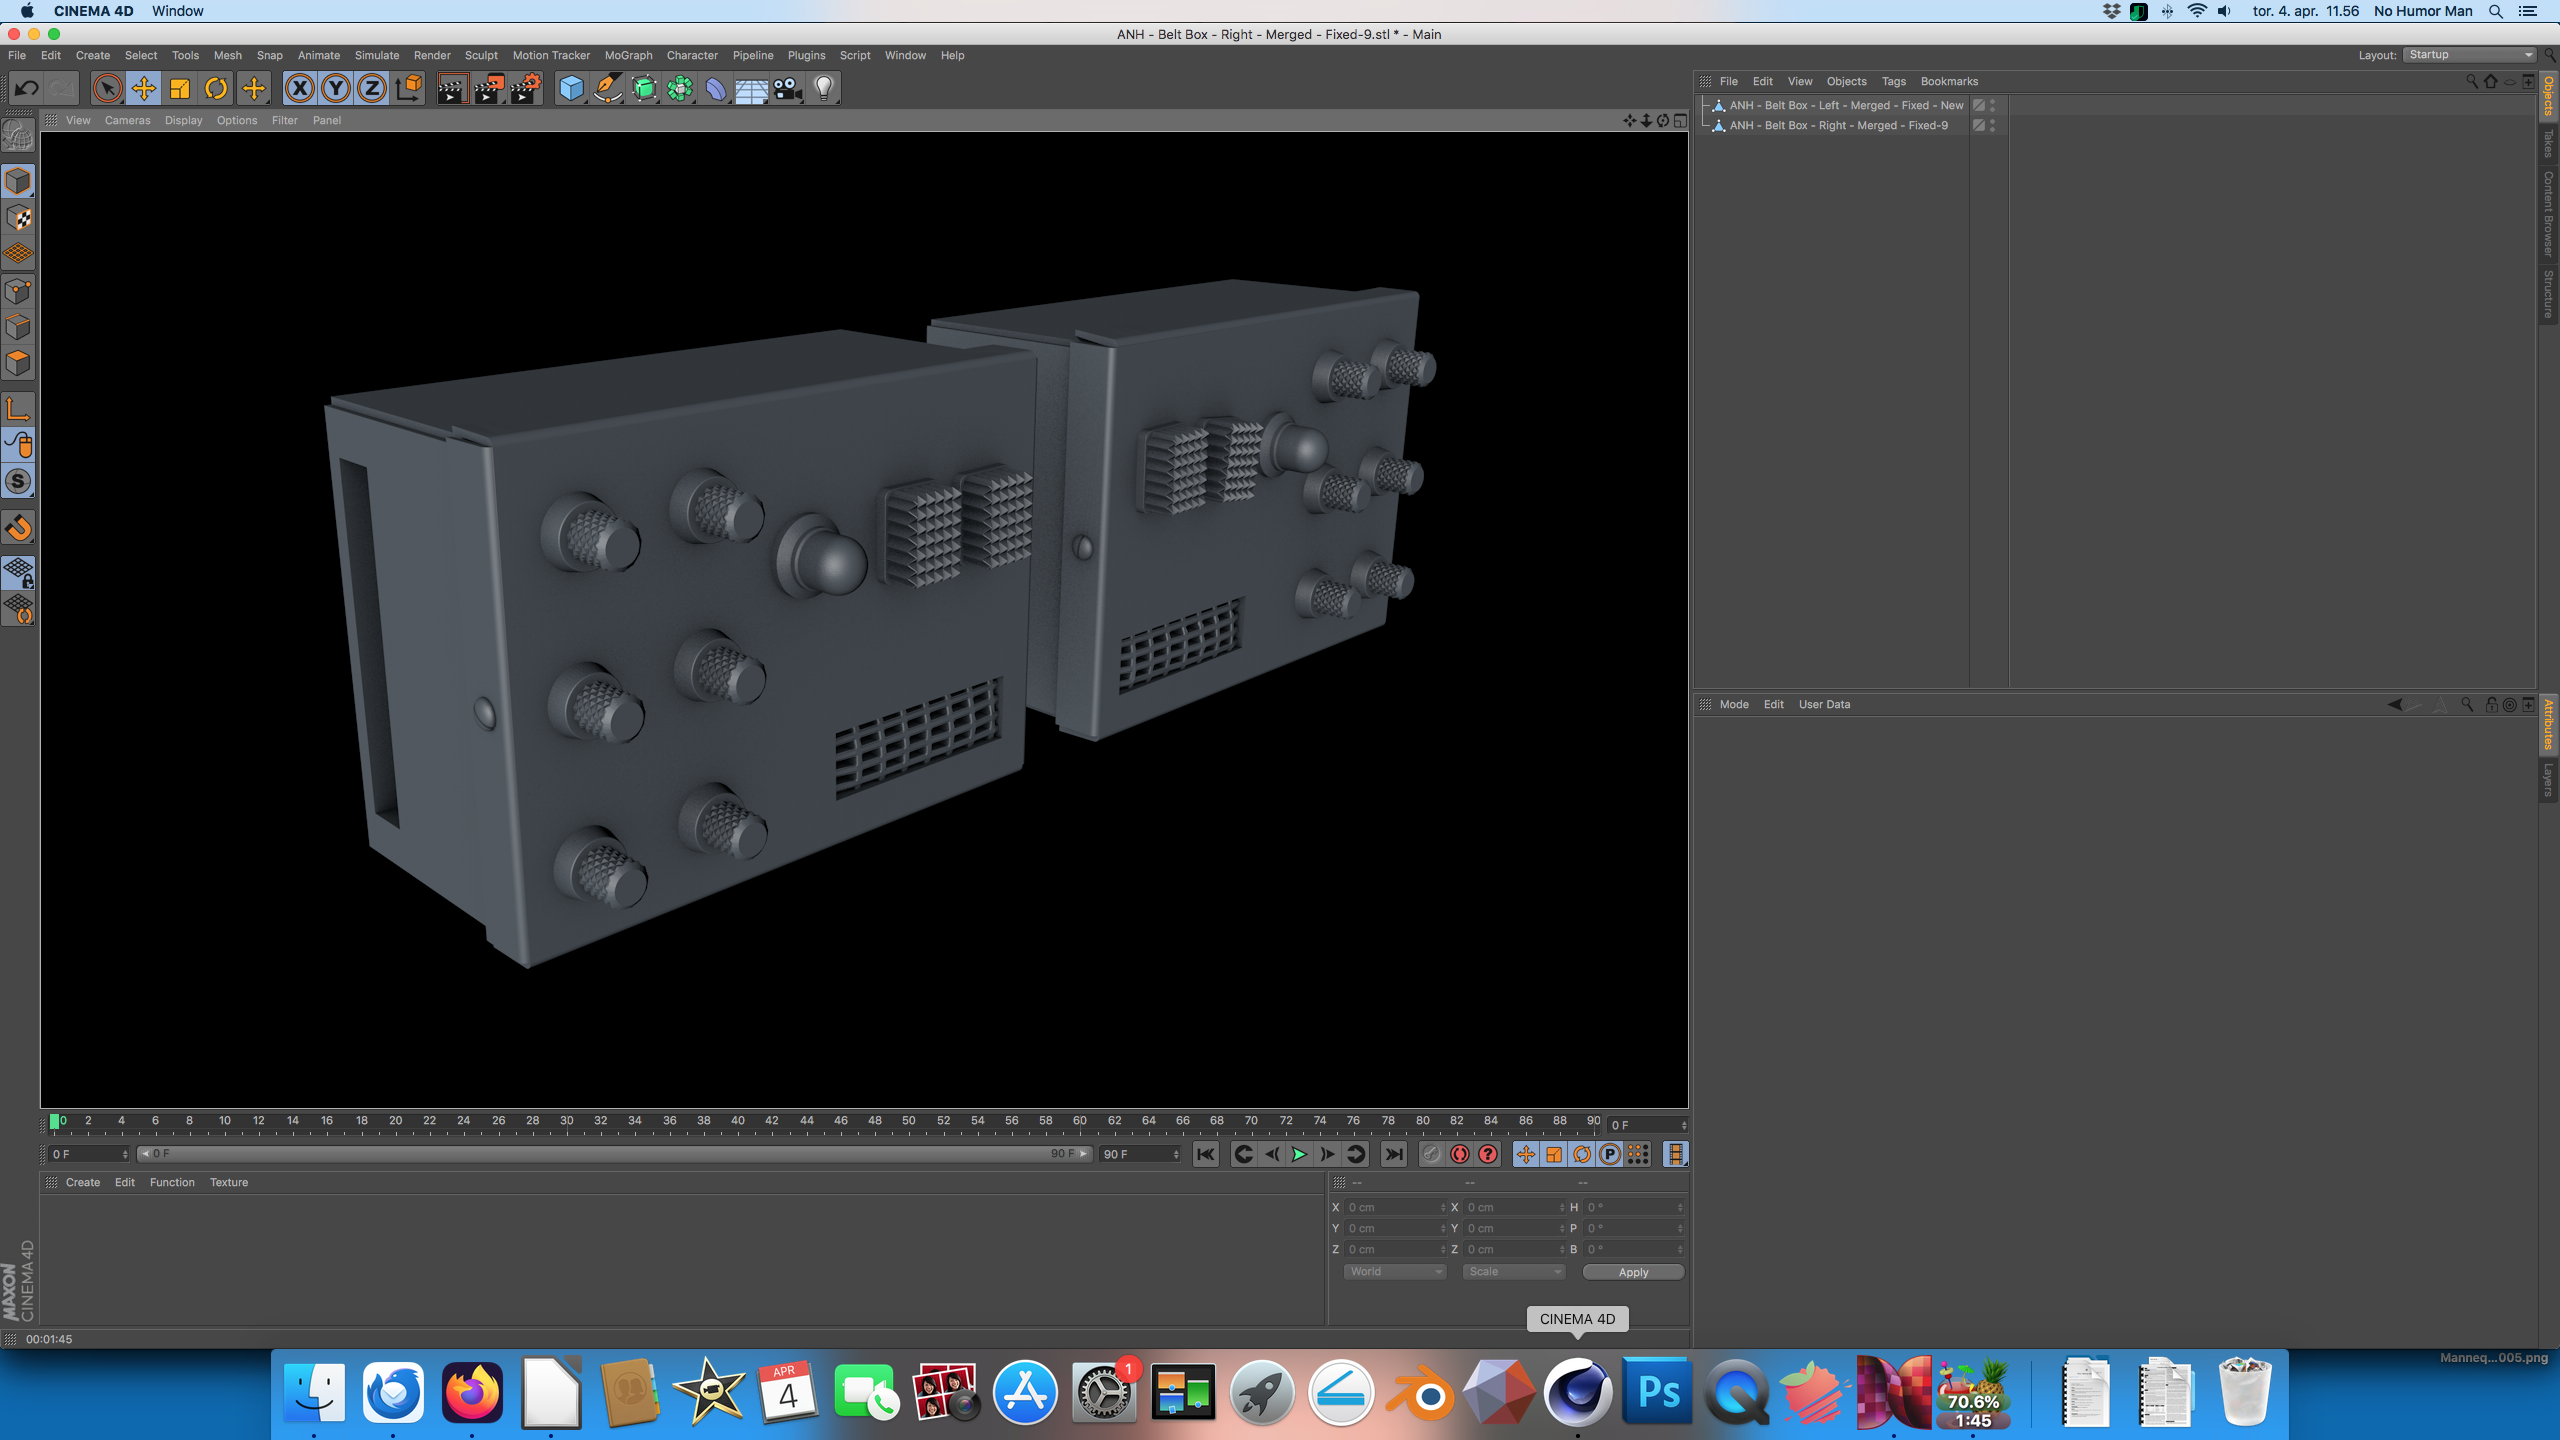This screenshot has height=1440, width=2560.
Task: Switch to Content Browser side tab
Action: (x=2548, y=213)
